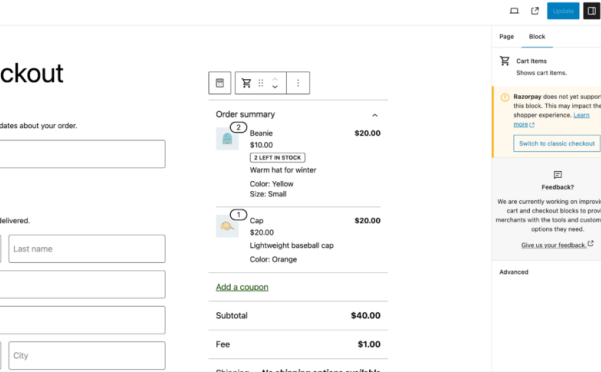Expand the Advanced section

pyautogui.click(x=514, y=272)
